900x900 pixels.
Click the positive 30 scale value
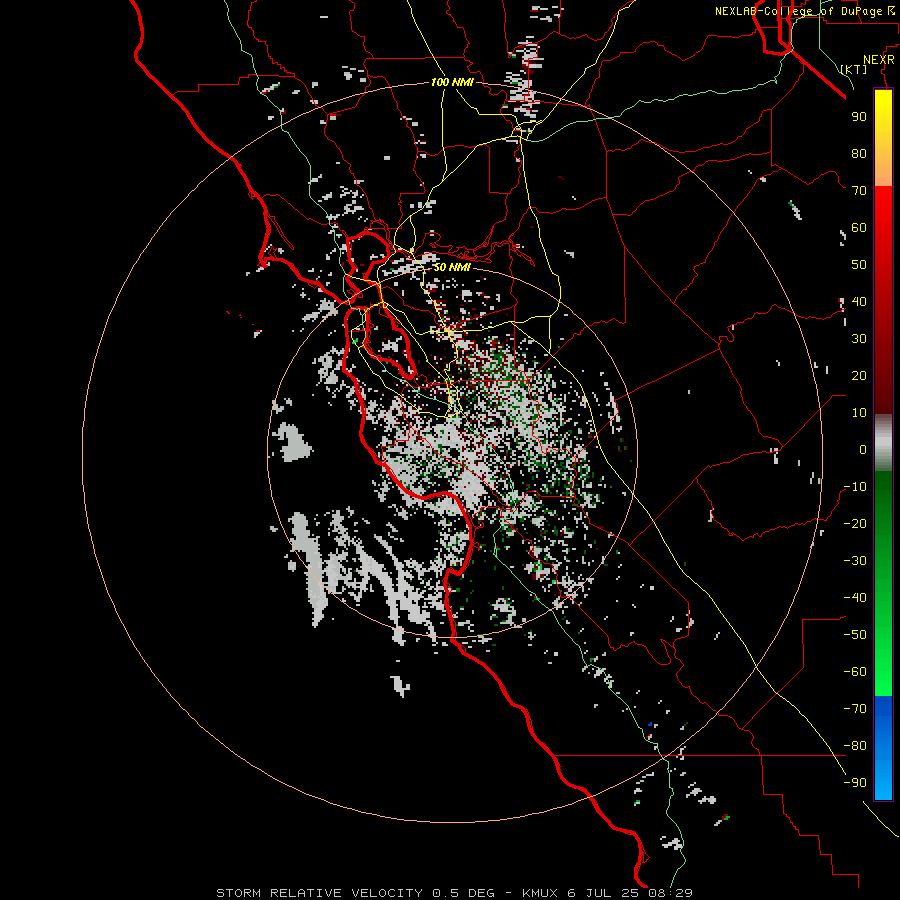[859, 339]
